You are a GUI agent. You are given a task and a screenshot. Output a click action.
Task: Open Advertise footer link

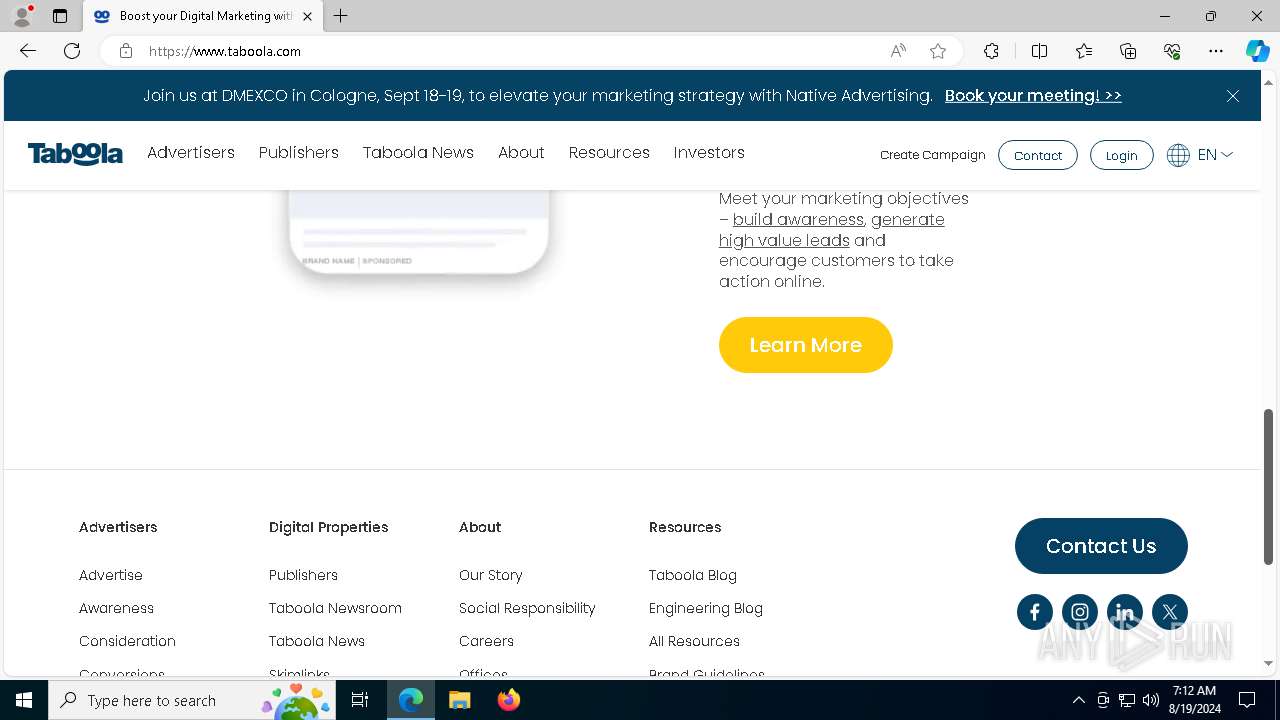point(111,575)
